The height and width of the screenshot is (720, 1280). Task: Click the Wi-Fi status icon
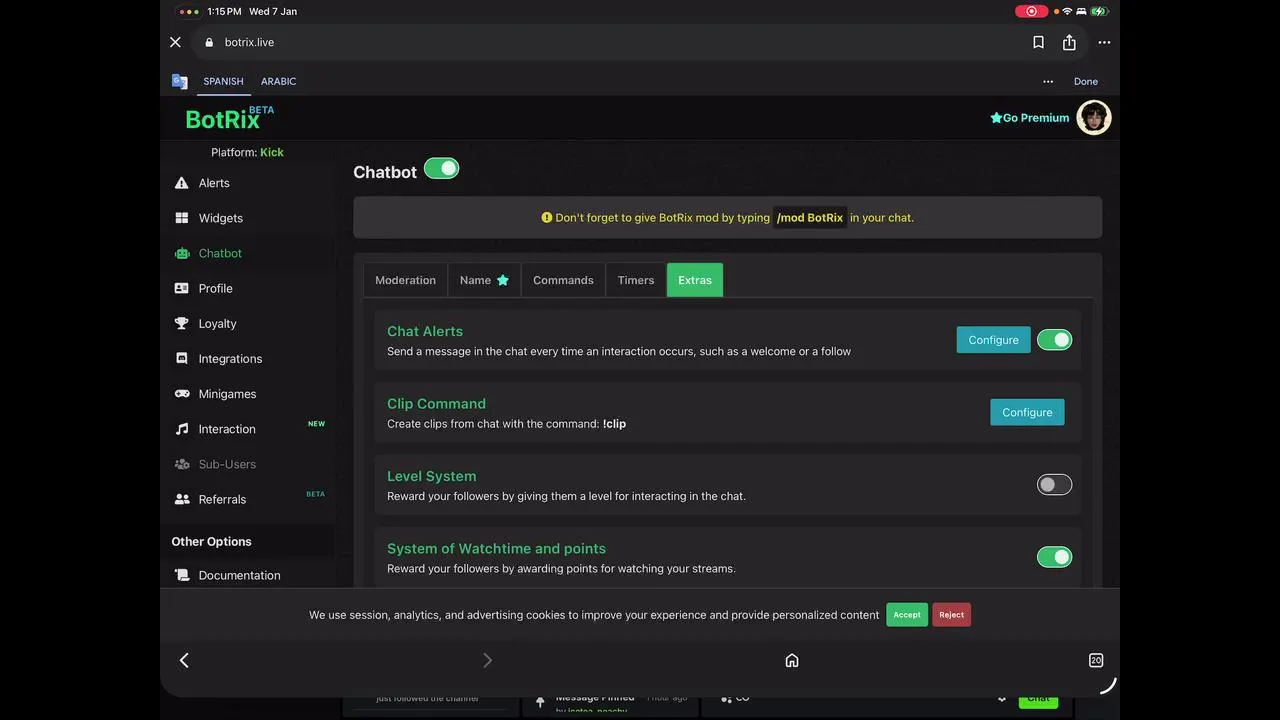click(1067, 11)
